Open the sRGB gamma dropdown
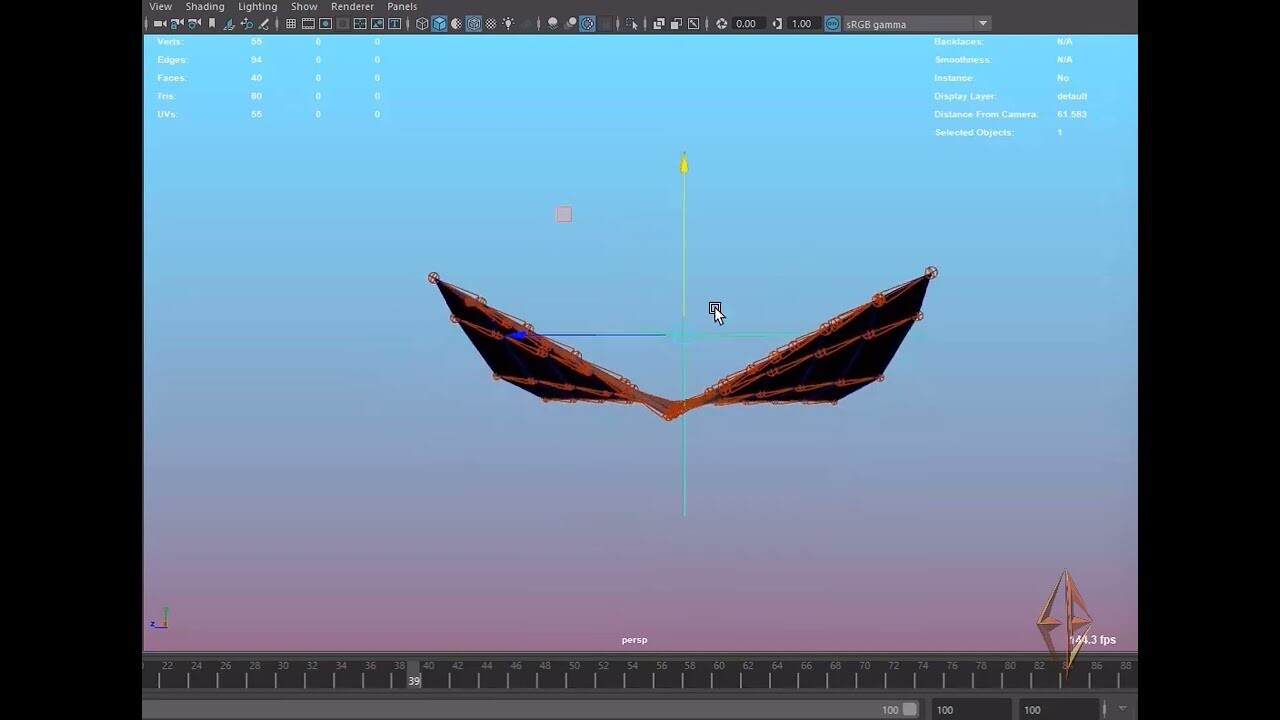This screenshot has height=720, width=1280. pyautogui.click(x=983, y=24)
